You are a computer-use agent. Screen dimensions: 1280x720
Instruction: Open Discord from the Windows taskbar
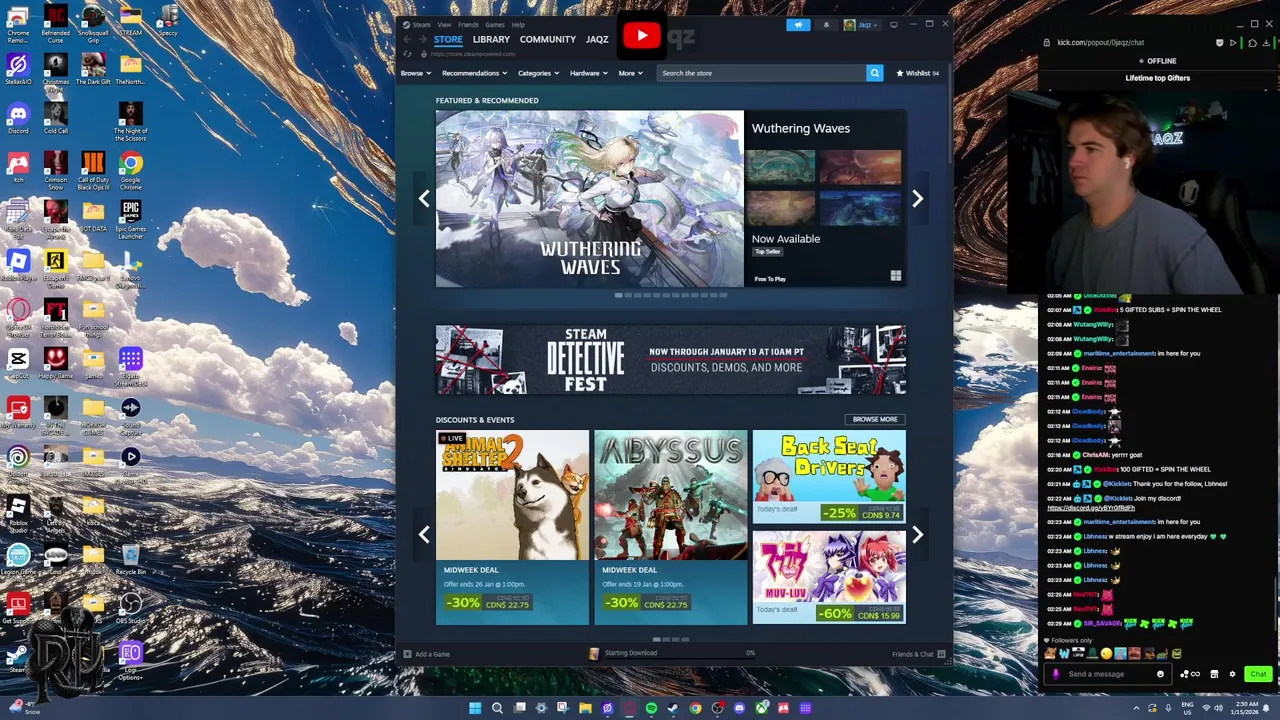739,708
